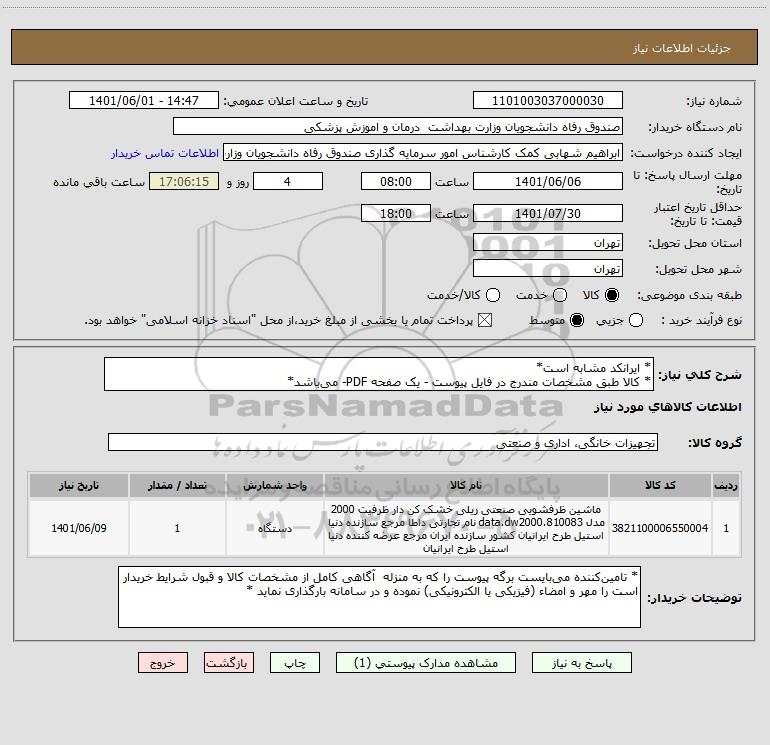Select the جزیی purchase type radio
The image size is (770, 745).
click(x=635, y=320)
